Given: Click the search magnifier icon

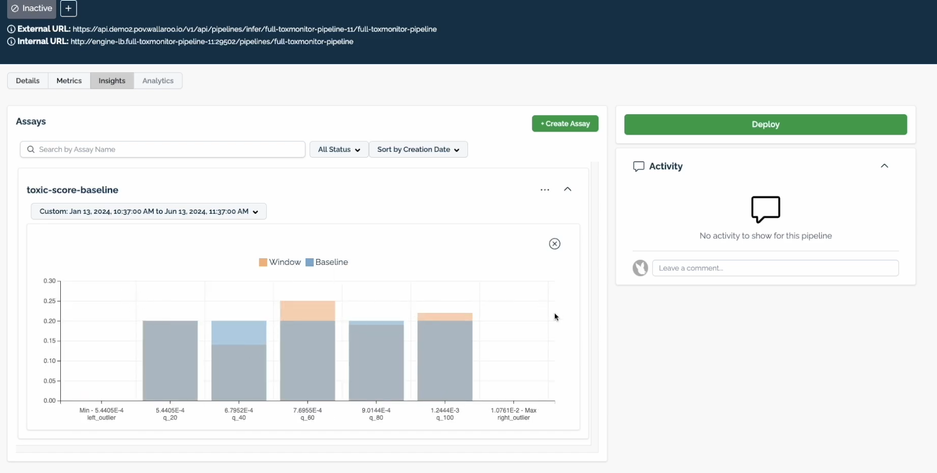Looking at the screenshot, I should pyautogui.click(x=31, y=149).
